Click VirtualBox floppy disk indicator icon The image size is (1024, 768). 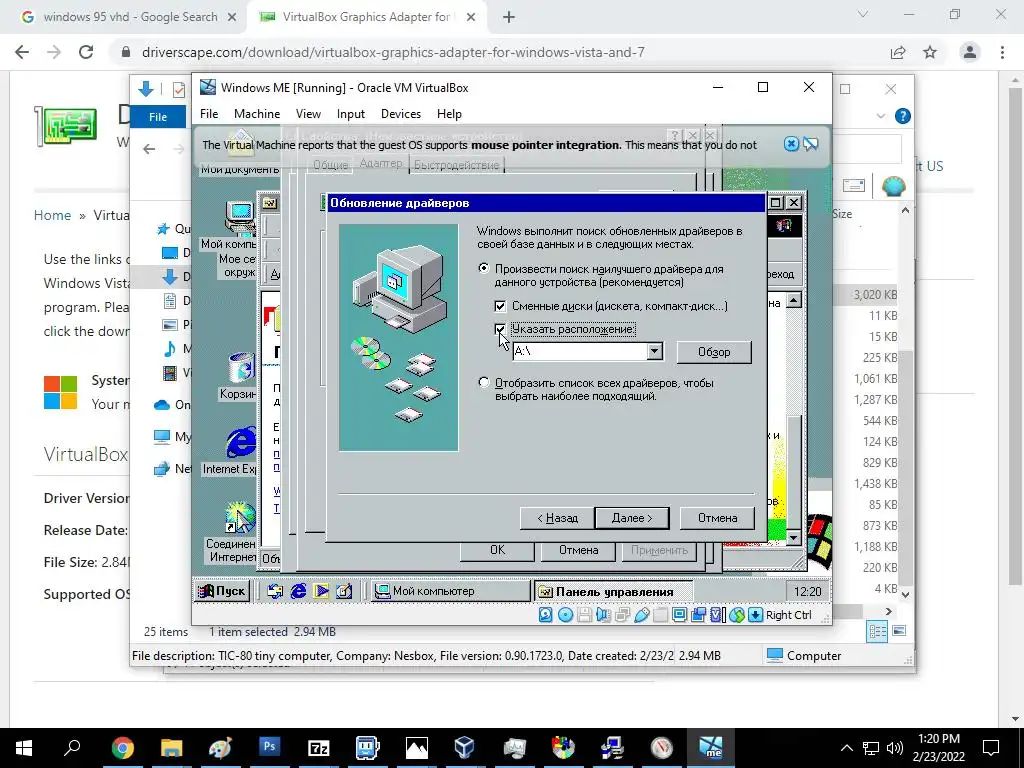pos(584,615)
